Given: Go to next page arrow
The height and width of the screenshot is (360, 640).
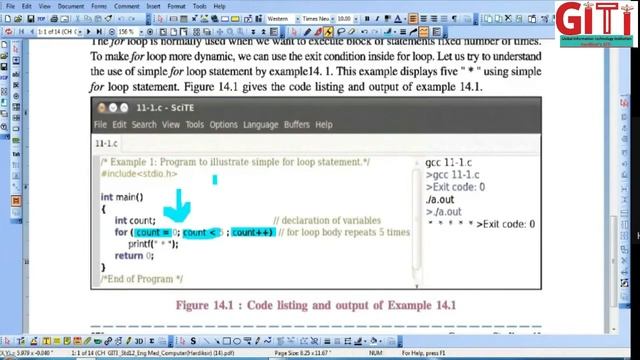Looking at the screenshot, I should tap(89, 31).
